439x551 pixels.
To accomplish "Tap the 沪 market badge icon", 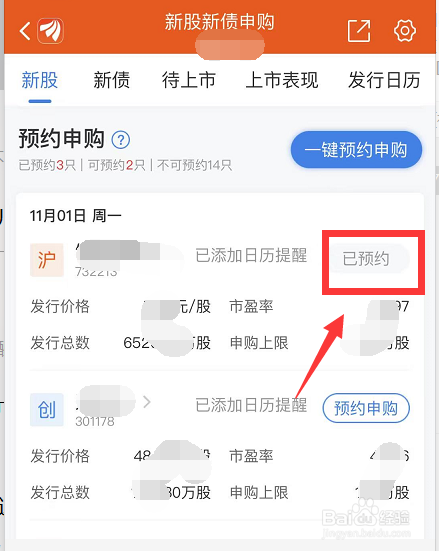I will coord(47,260).
